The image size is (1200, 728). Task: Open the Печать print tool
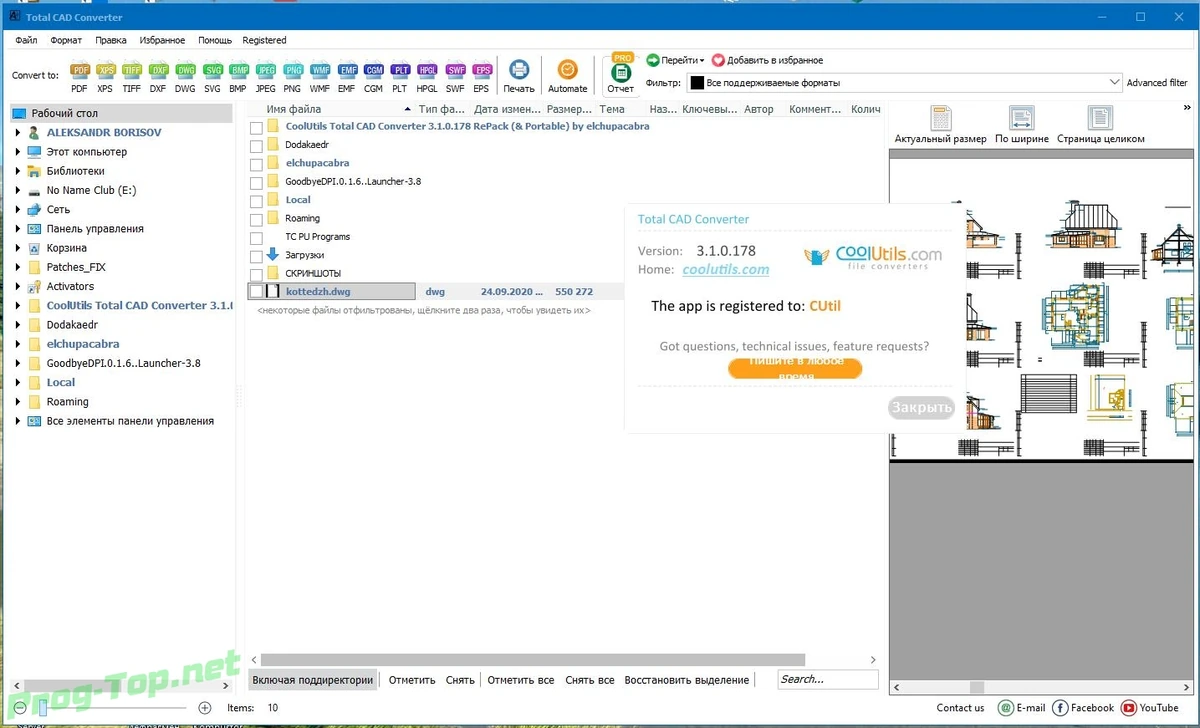tap(519, 76)
